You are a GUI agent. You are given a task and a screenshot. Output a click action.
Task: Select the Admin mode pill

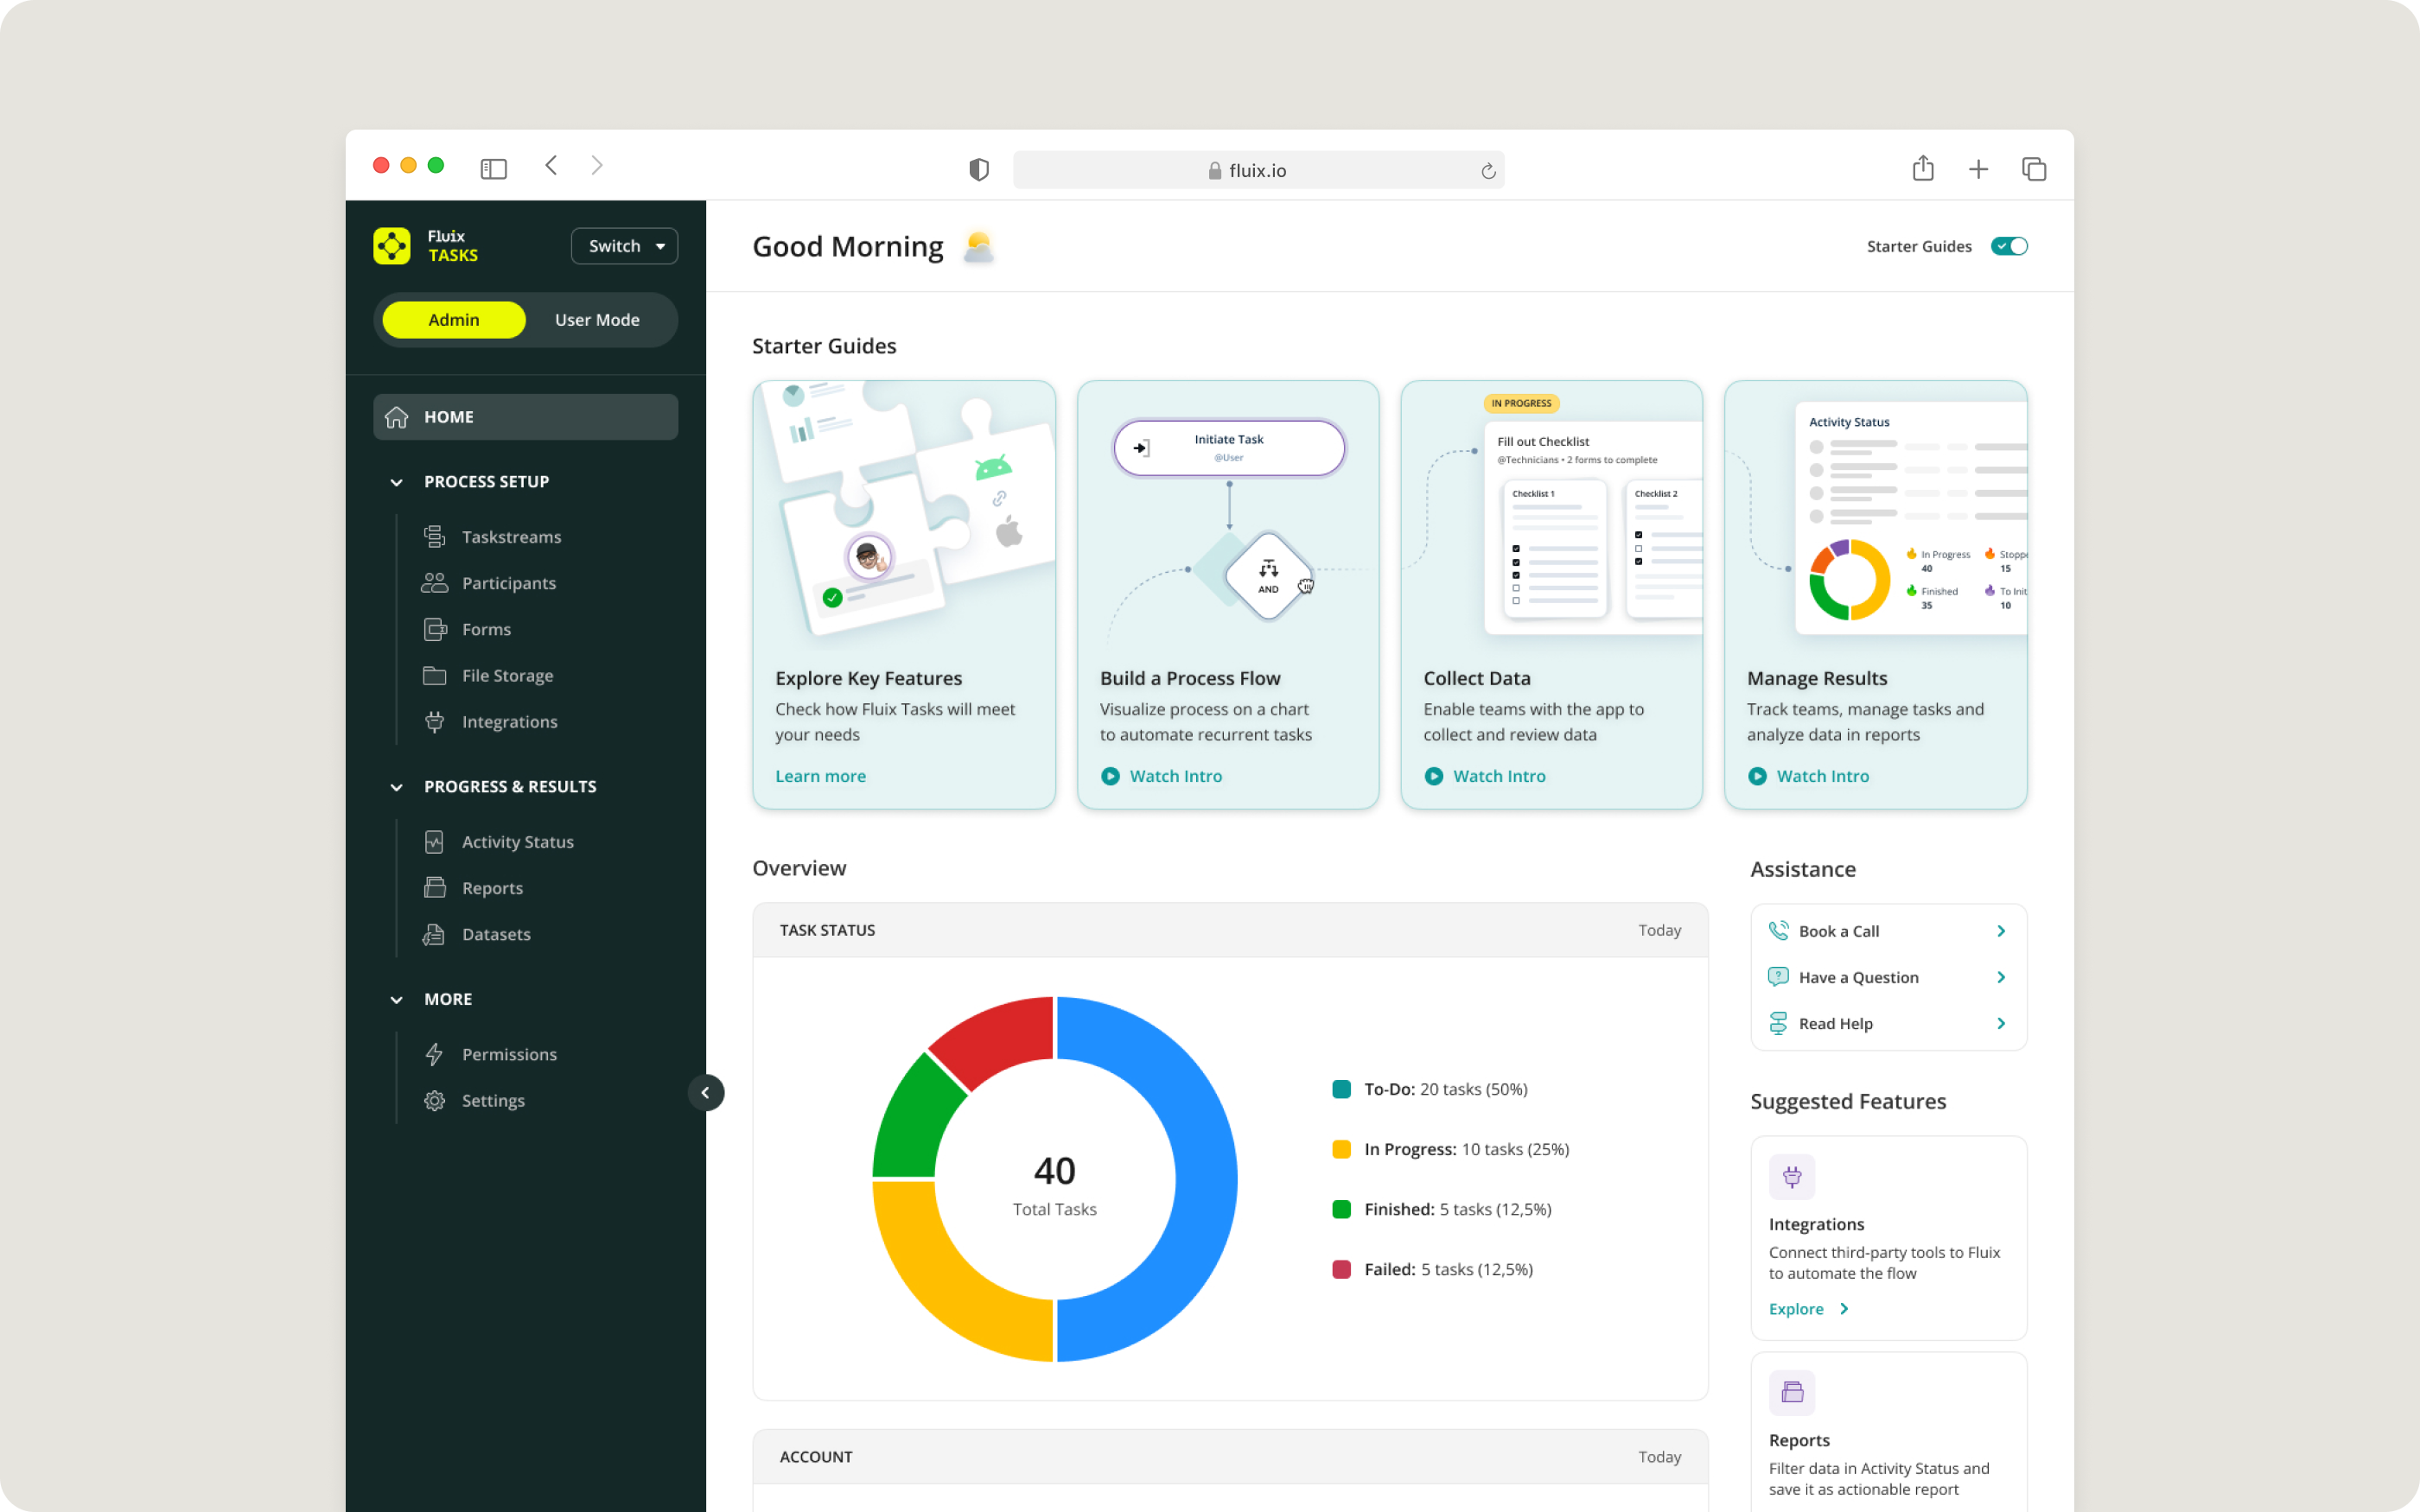tap(454, 320)
